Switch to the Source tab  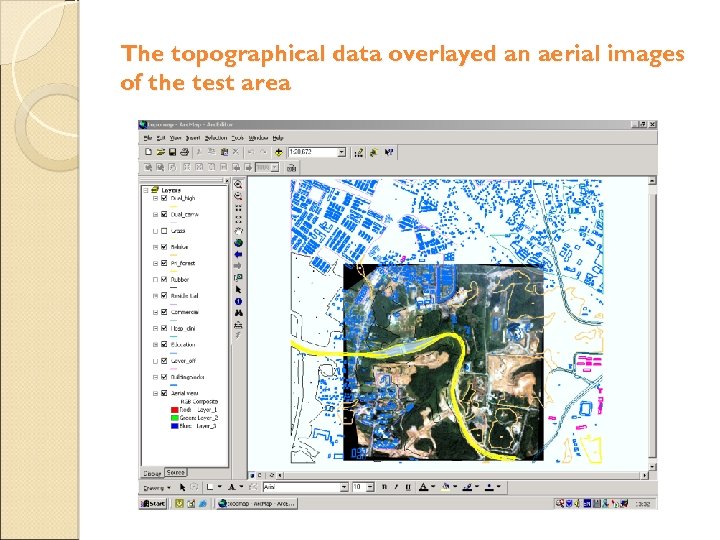pyautogui.click(x=175, y=472)
